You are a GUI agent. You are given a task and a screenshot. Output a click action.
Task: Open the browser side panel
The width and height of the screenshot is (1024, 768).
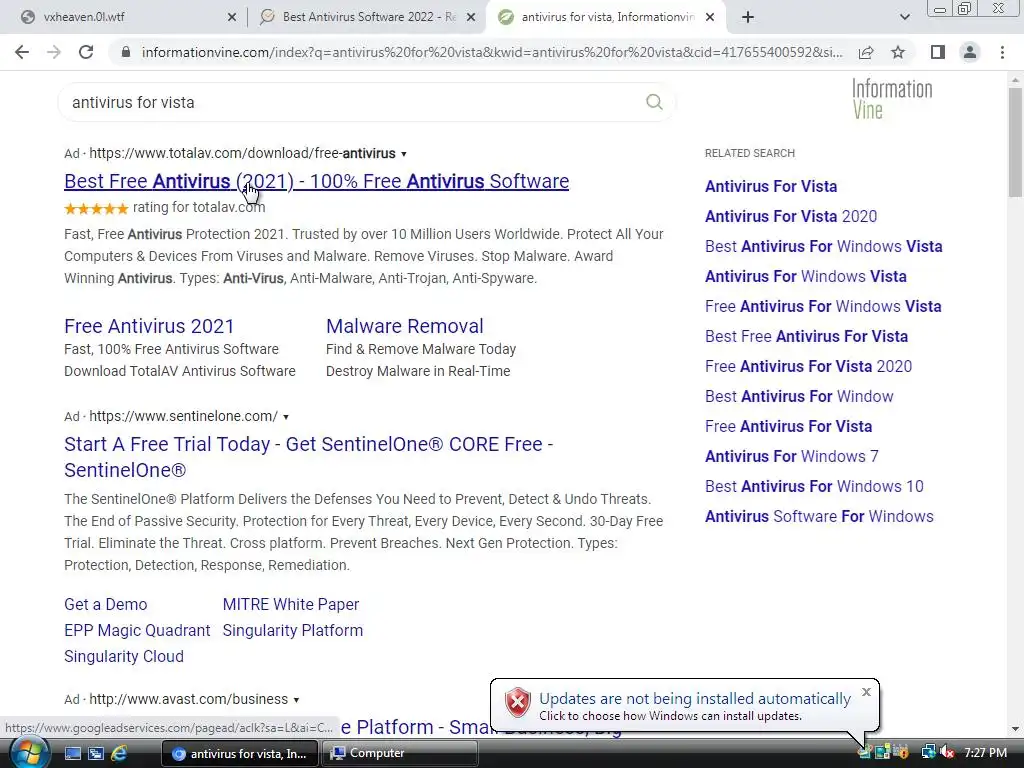click(938, 52)
